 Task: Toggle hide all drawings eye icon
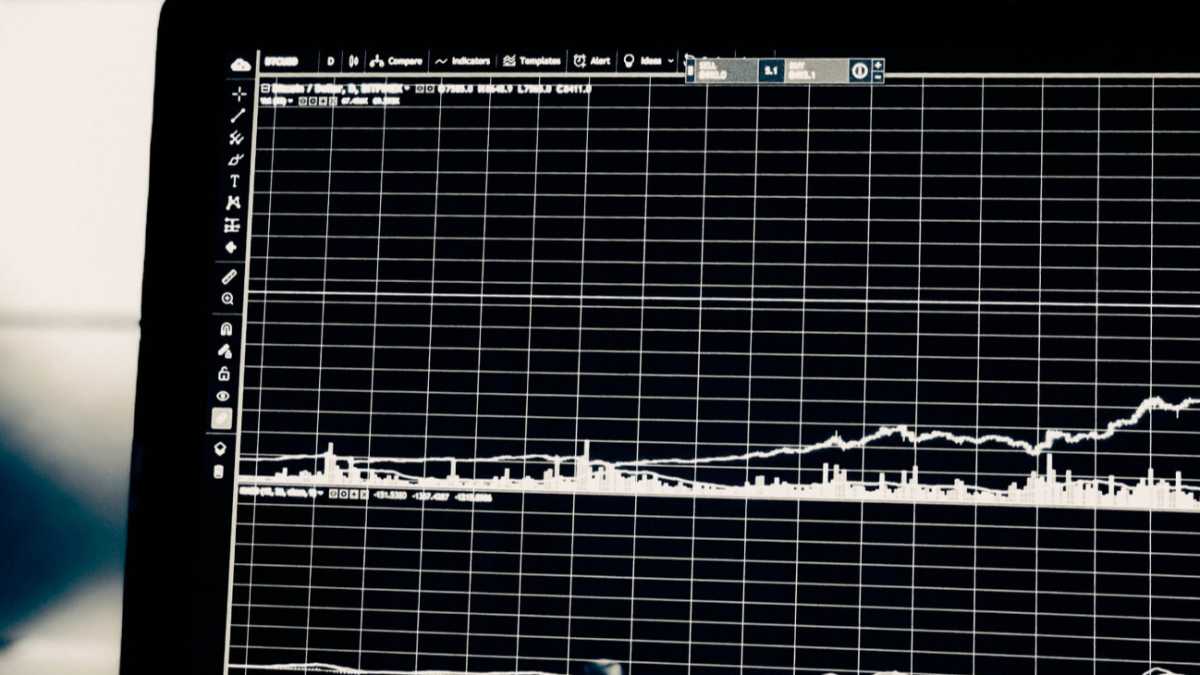click(x=223, y=396)
